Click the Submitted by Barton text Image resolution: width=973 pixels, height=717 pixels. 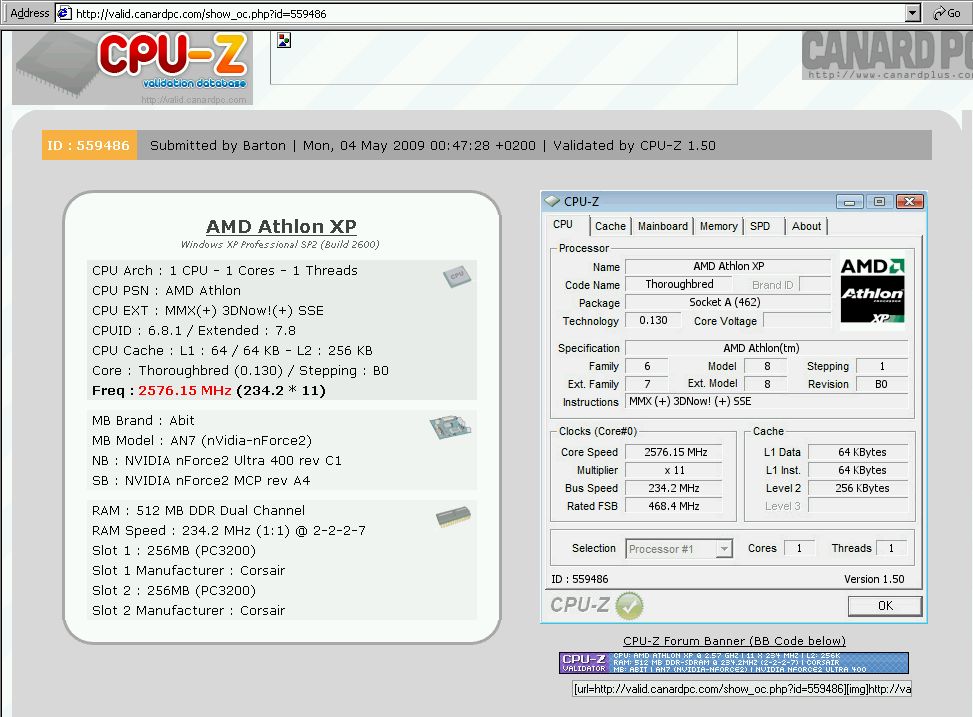218,146
